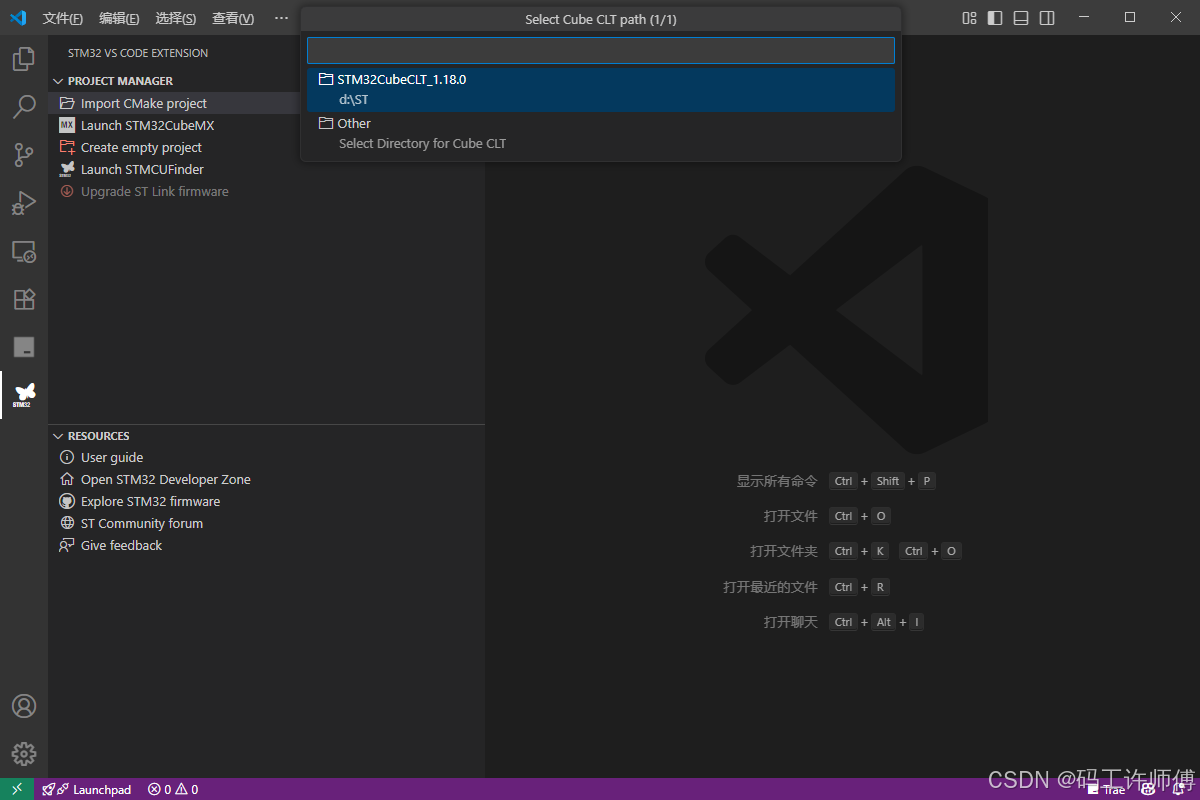Image resolution: width=1200 pixels, height=800 pixels.
Task: Click the GitHub icon for Explore STM32 firmware
Action: [67, 501]
